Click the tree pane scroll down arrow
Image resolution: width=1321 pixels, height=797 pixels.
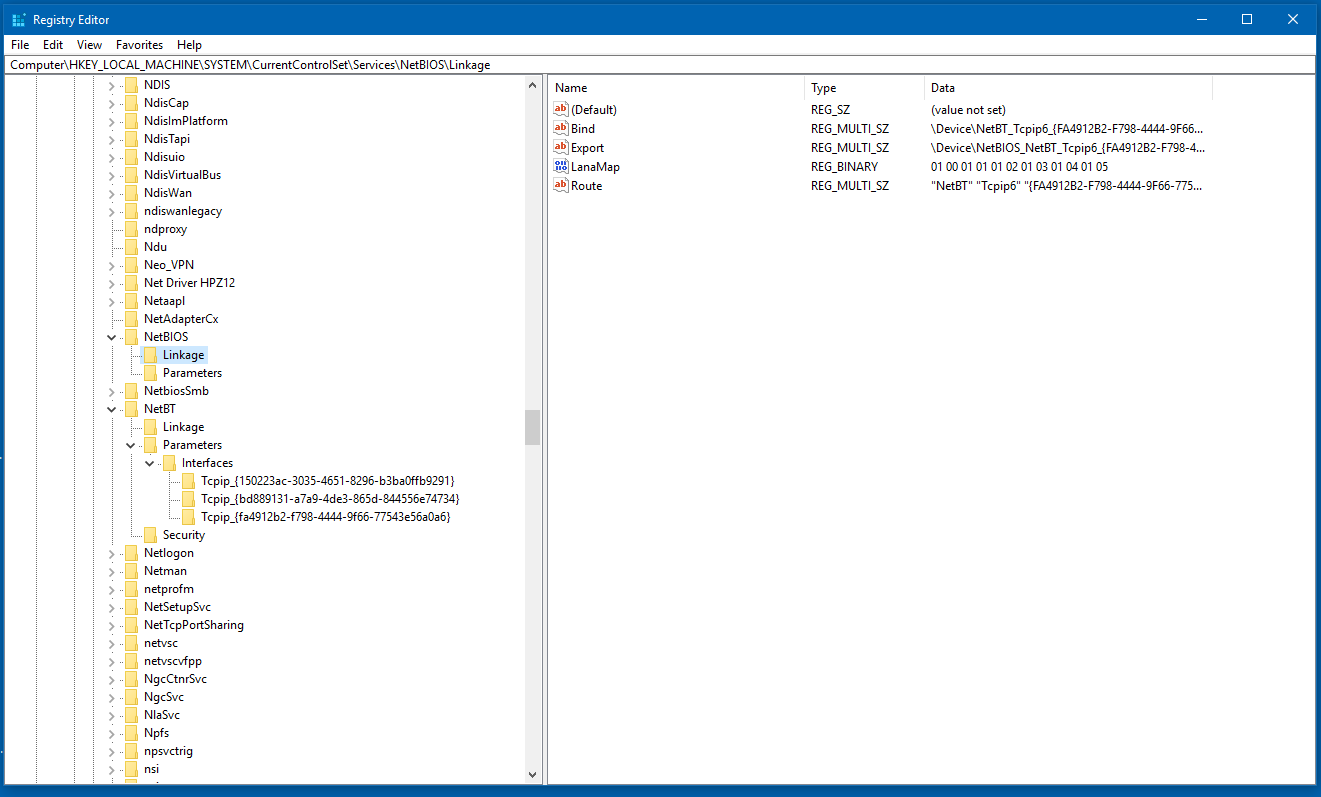click(532, 773)
